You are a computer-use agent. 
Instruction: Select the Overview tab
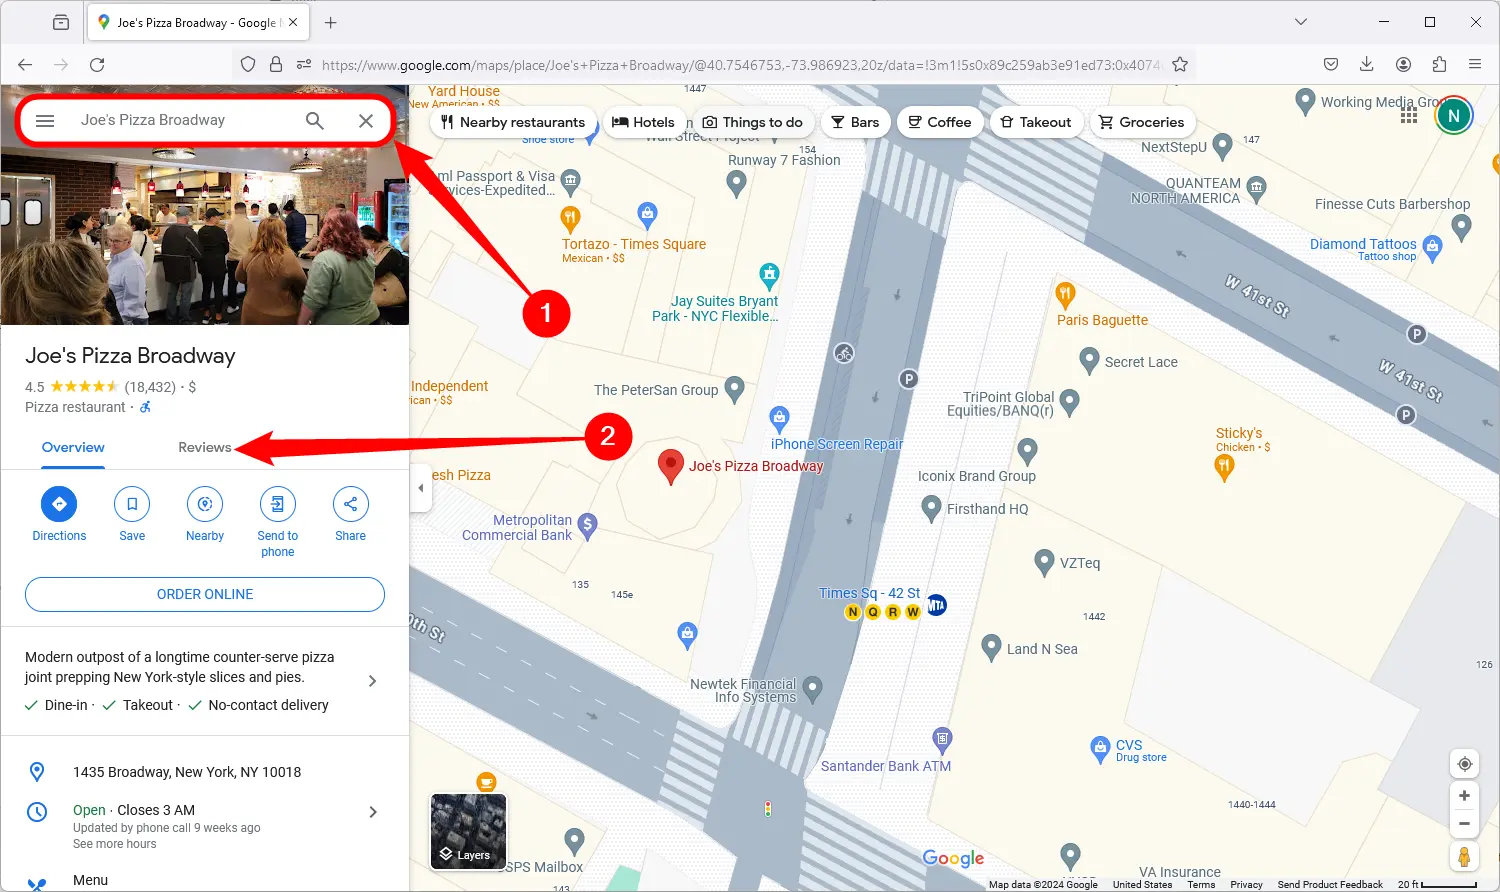tap(73, 447)
